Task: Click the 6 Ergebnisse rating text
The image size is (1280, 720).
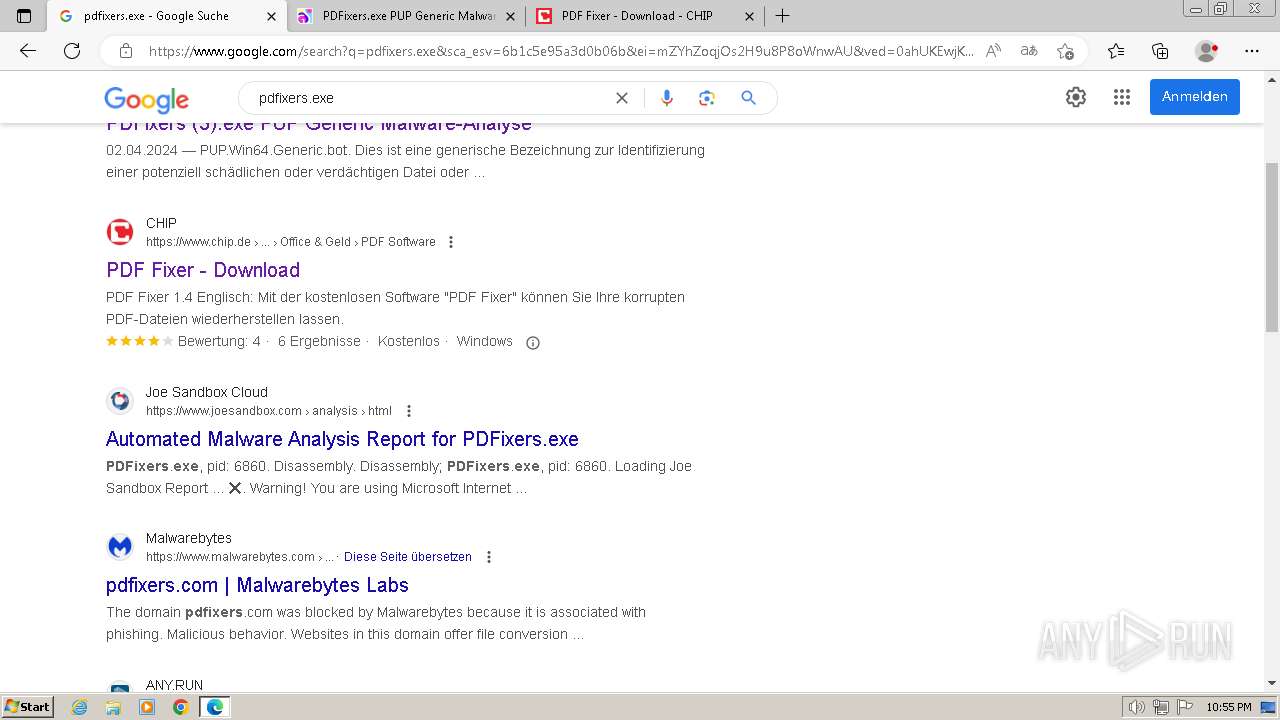Action: pyautogui.click(x=319, y=342)
